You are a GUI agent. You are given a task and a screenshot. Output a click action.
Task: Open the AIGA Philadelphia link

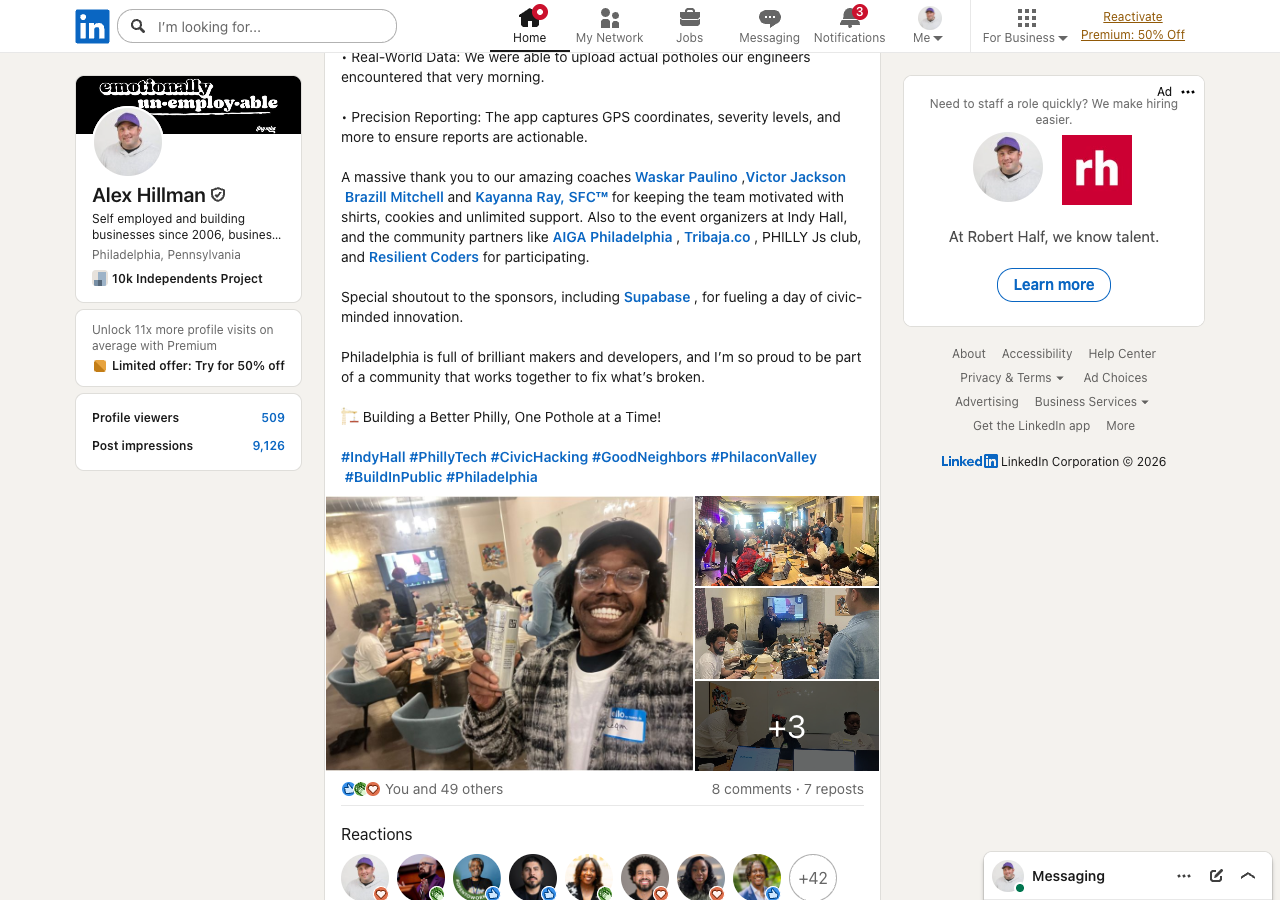tap(613, 237)
